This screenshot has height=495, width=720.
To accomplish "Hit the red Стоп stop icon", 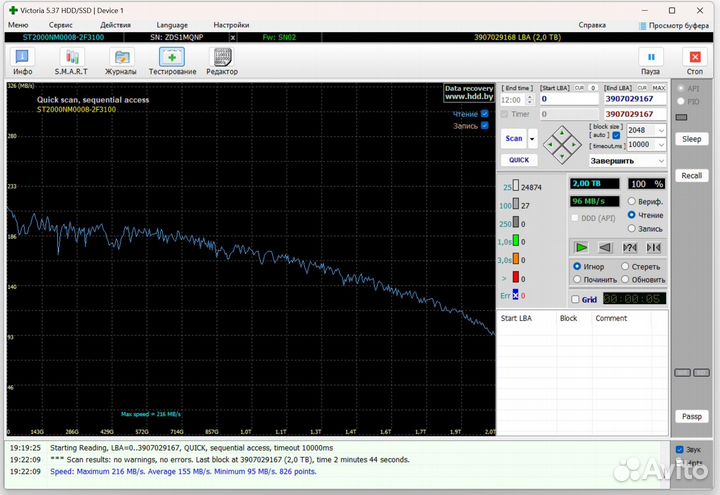I will coord(695,59).
